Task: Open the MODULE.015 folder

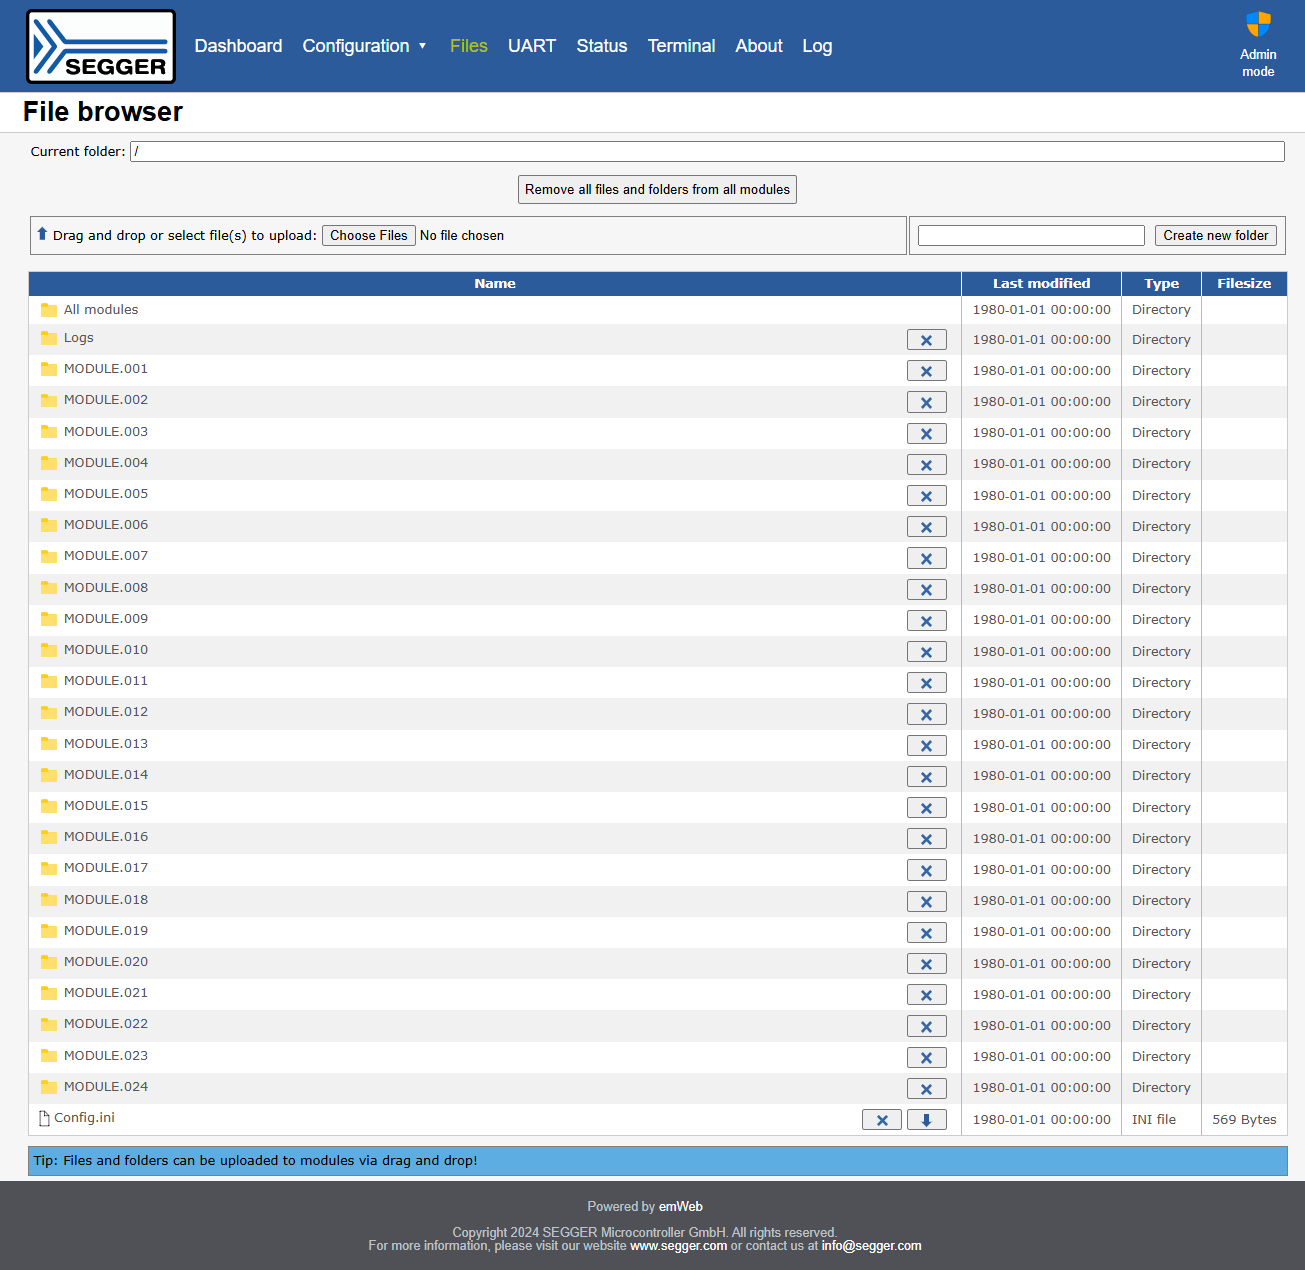Action: coord(106,806)
